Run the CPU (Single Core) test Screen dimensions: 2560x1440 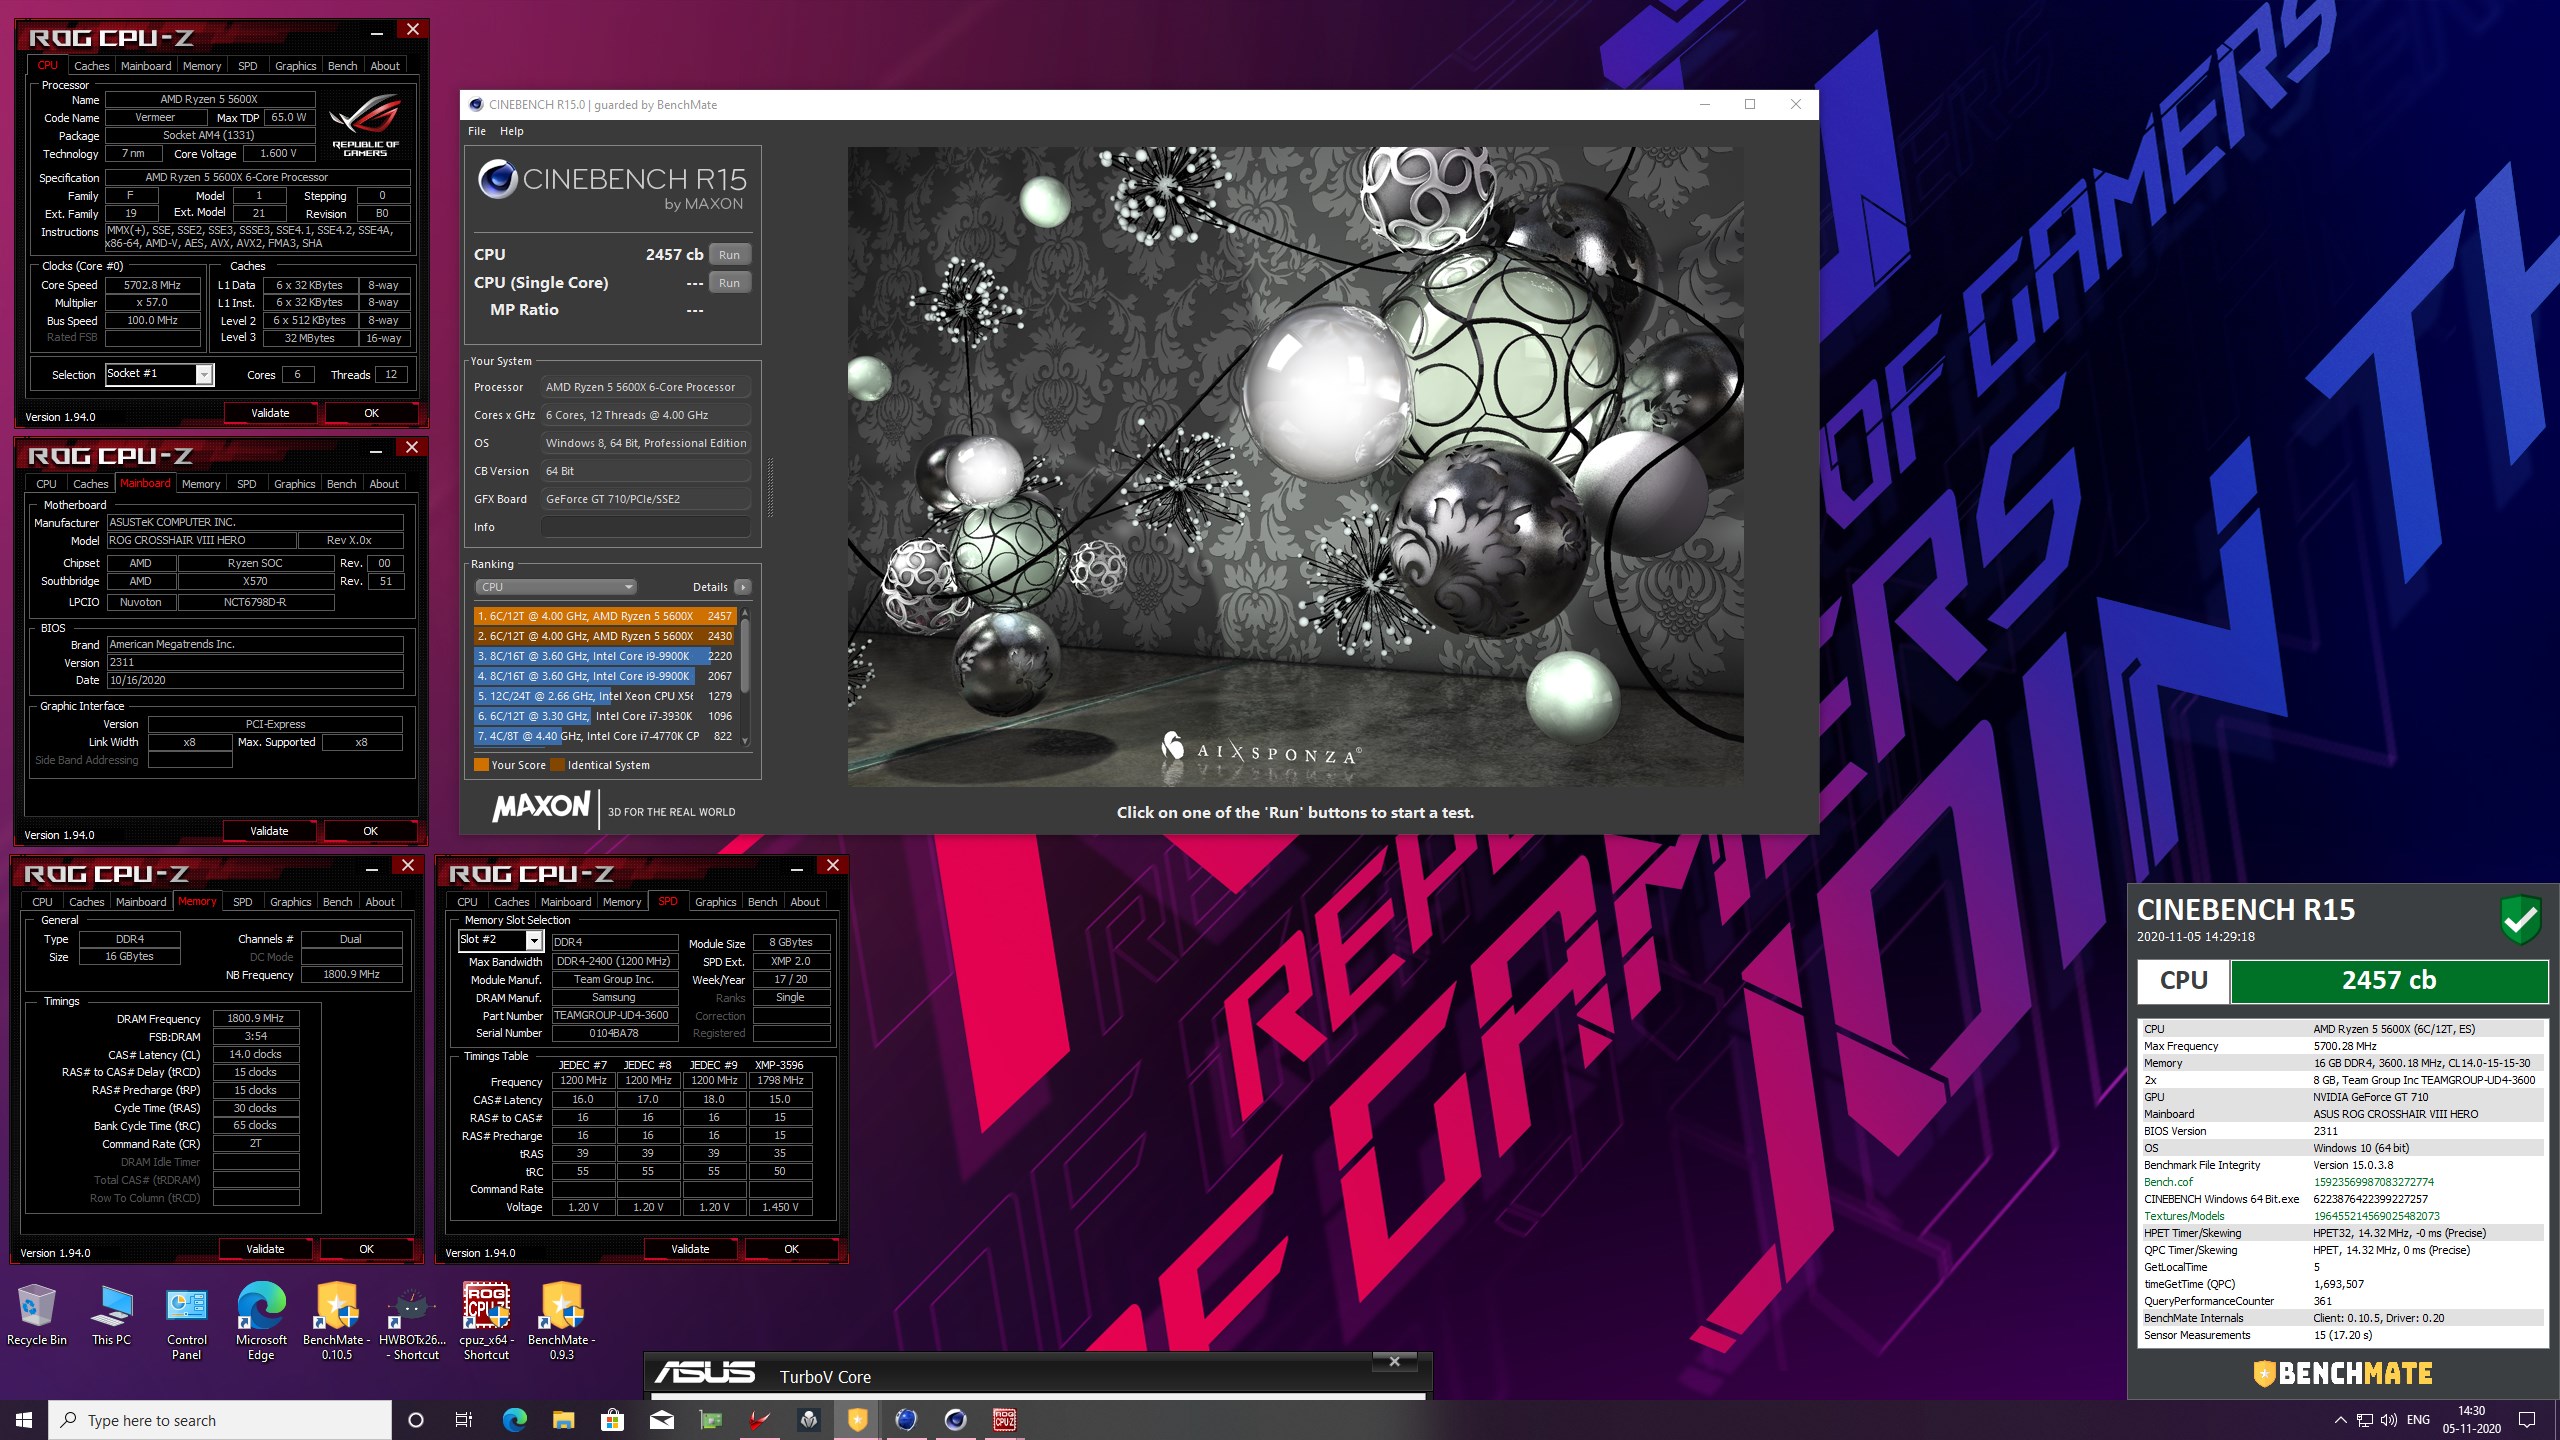730,283
